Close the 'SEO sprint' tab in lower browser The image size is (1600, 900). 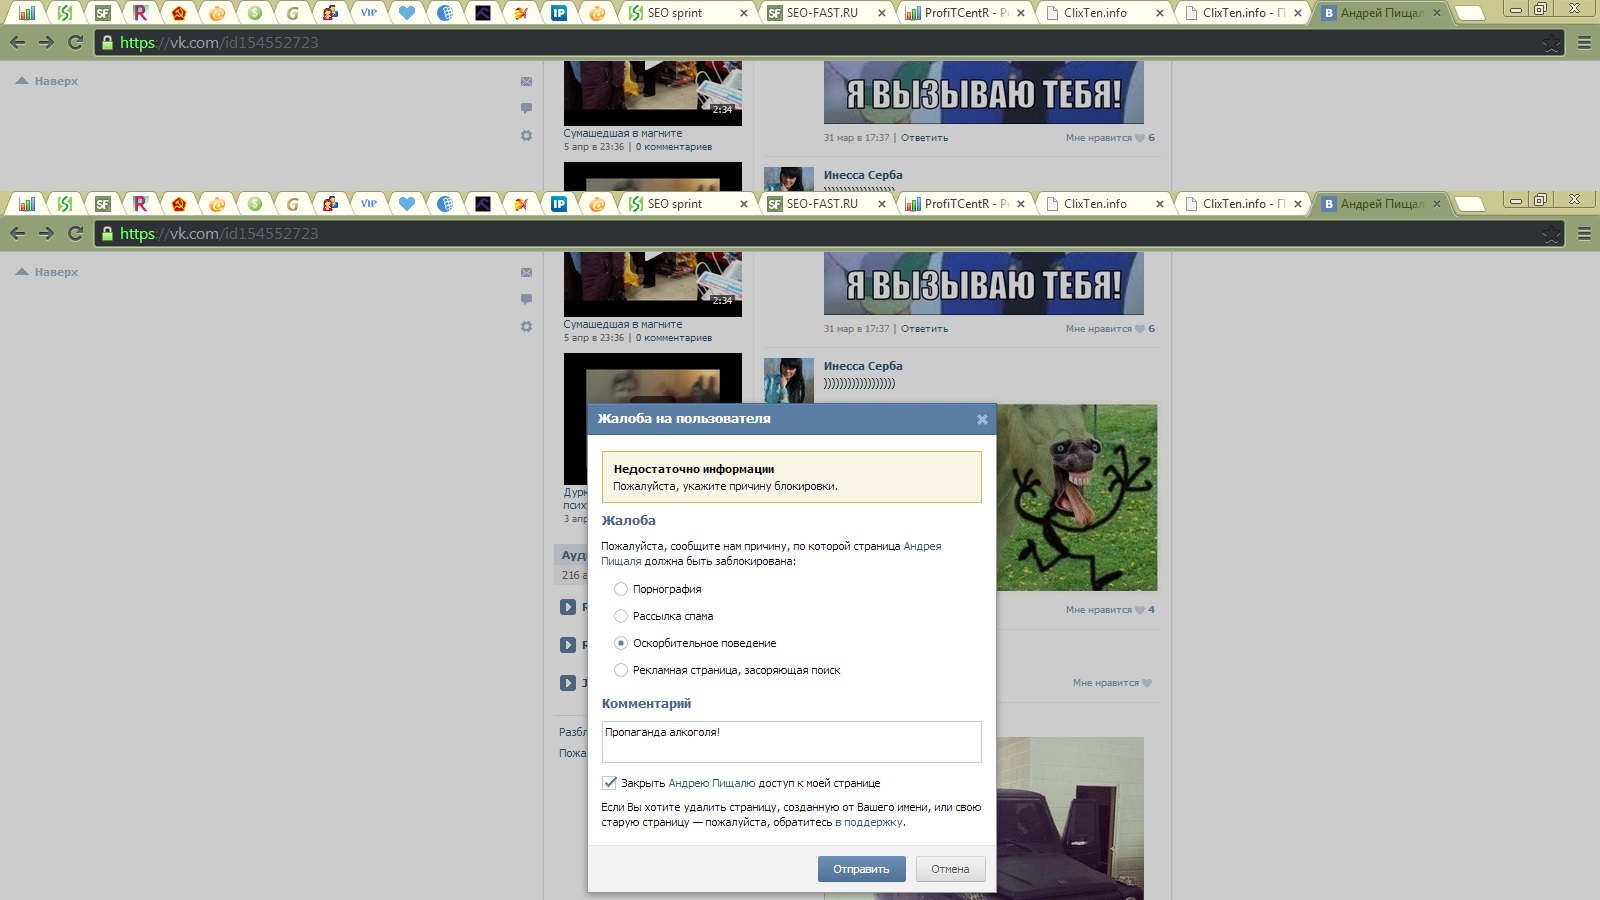[x=743, y=204]
